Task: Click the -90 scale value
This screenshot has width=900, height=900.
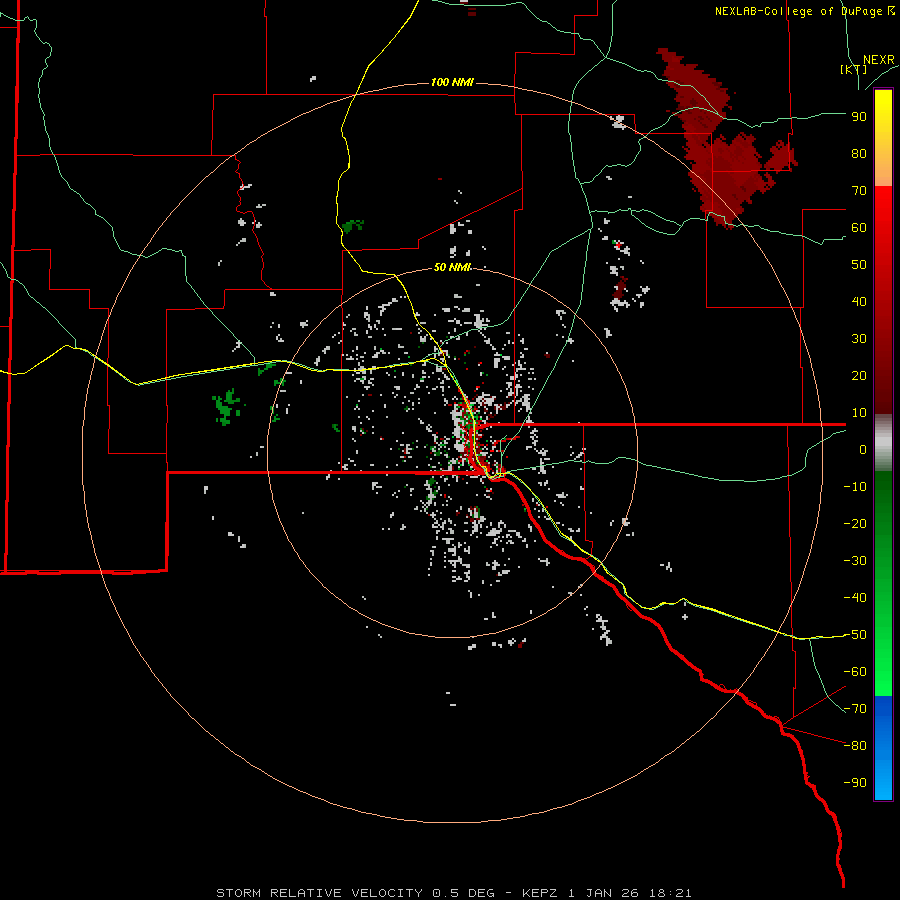Action: (x=855, y=783)
